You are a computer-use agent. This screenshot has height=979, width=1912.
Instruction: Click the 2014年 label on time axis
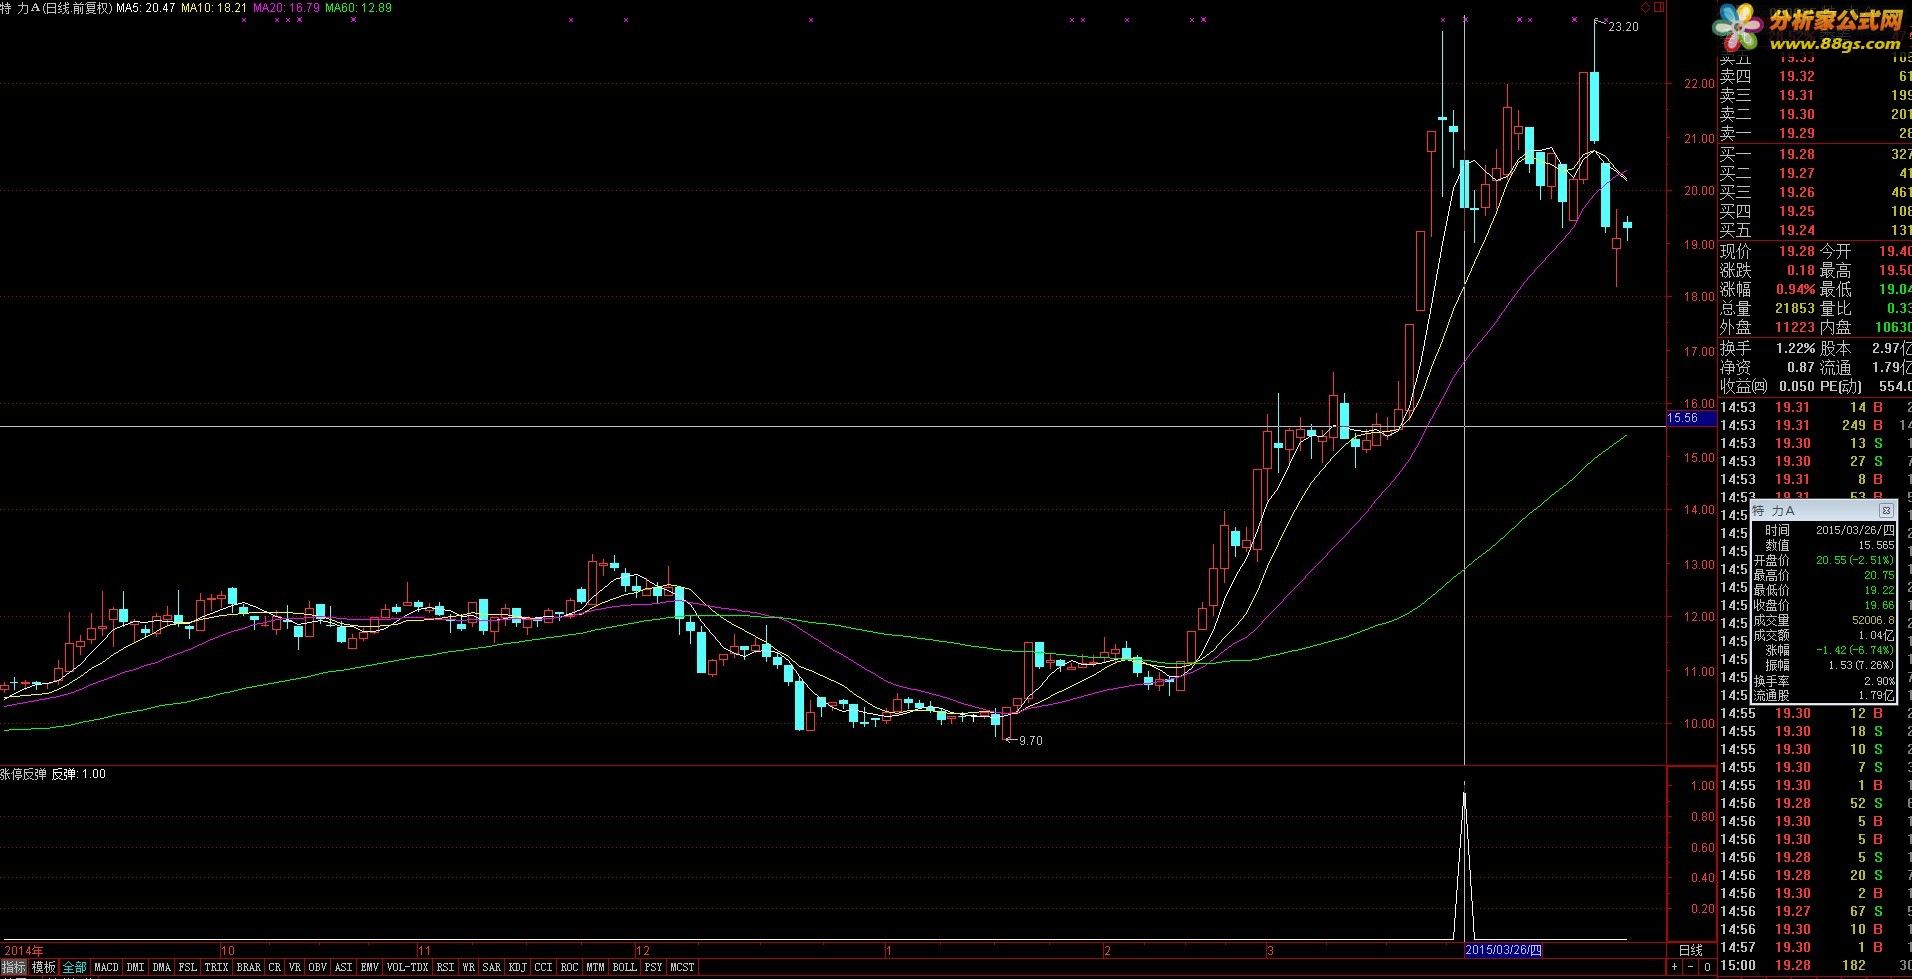[x=23, y=950]
